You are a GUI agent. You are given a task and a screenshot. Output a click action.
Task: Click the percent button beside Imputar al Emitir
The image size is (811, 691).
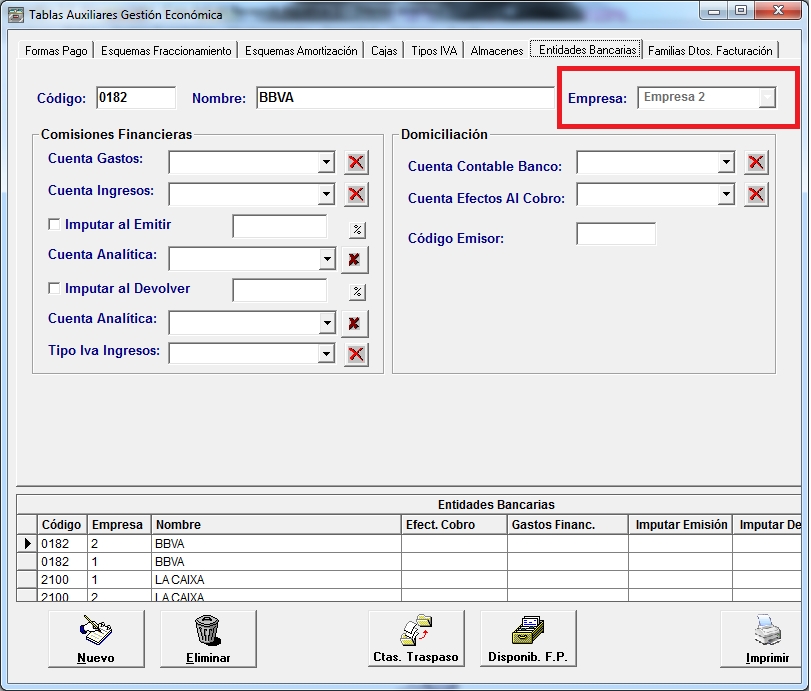pyautogui.click(x=357, y=230)
